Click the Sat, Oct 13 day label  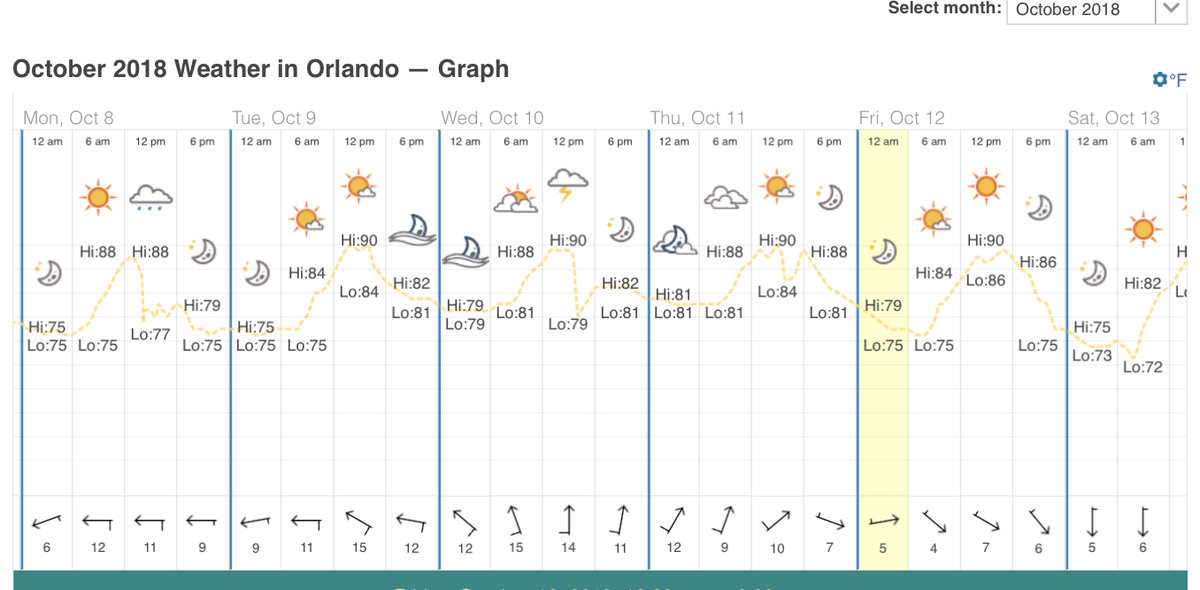pos(1114,118)
